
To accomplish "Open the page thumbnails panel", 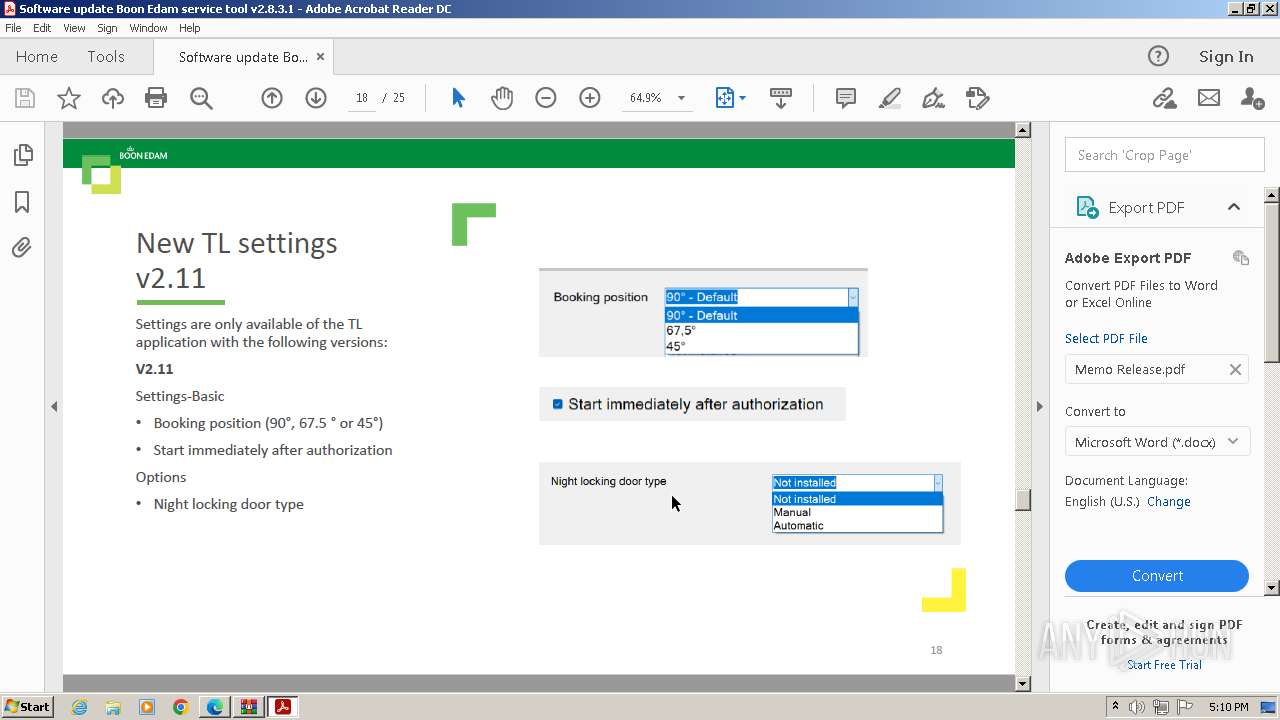I will coord(22,155).
